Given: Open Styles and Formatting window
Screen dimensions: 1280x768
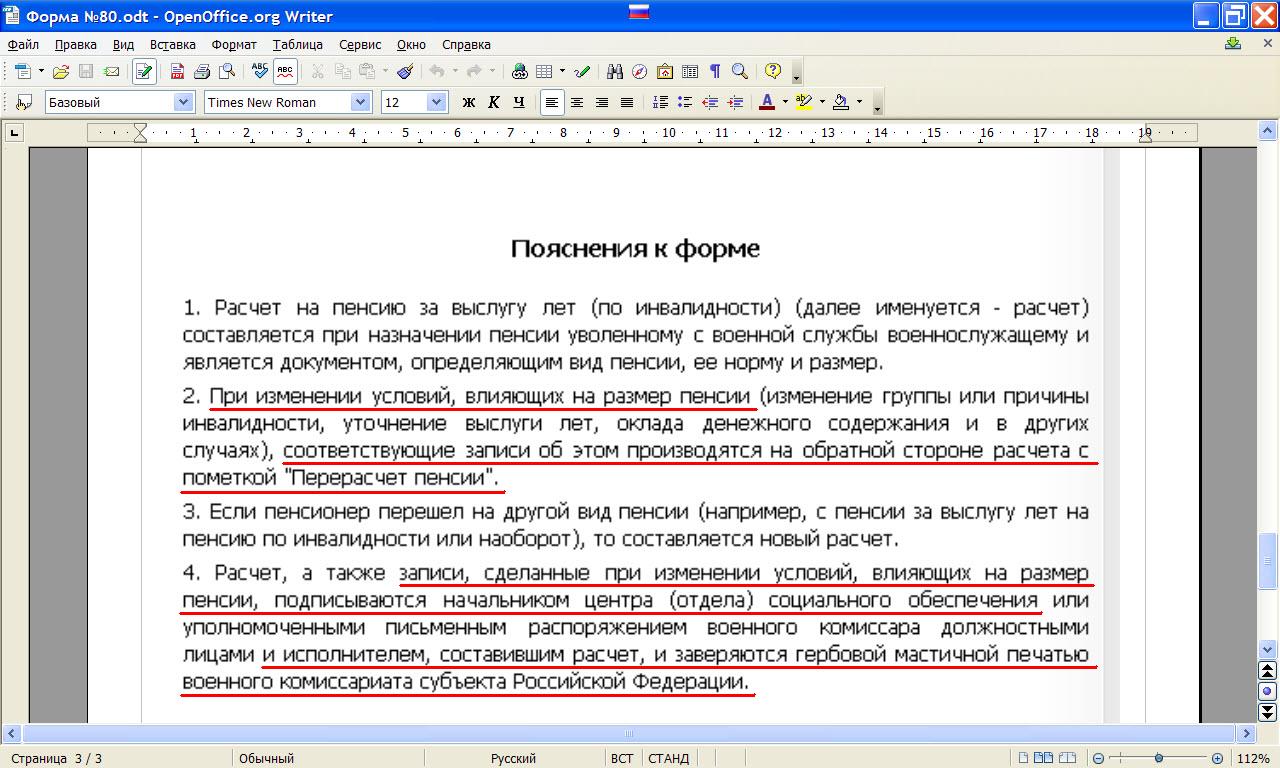Looking at the screenshot, I should (x=24, y=102).
